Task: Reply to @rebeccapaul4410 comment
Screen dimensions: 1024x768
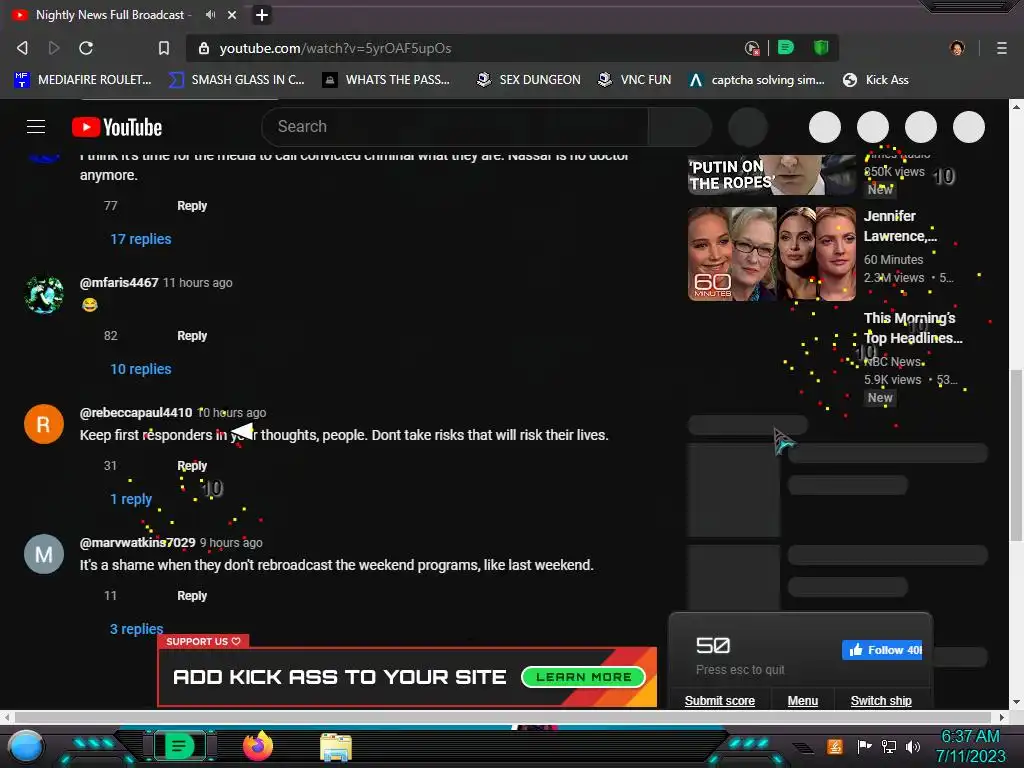Action: click(192, 466)
